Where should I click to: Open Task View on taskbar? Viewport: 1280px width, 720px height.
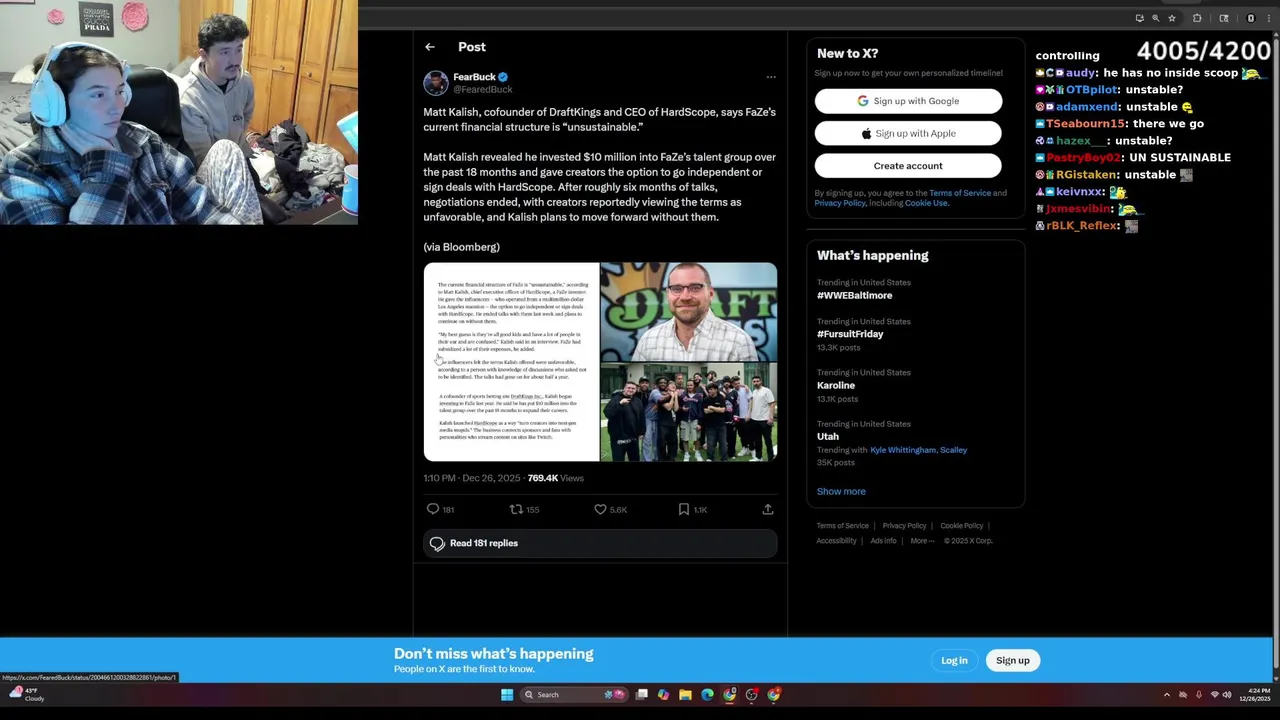point(641,694)
